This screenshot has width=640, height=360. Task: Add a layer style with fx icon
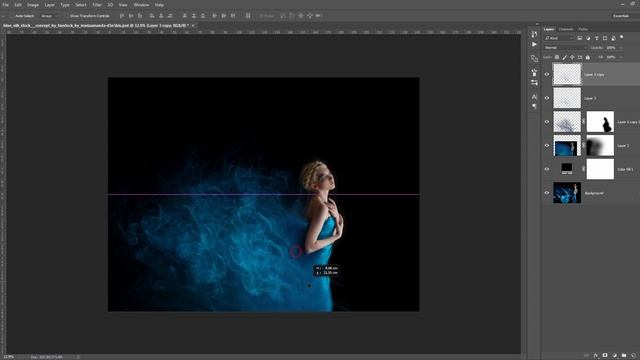[x=596, y=356]
